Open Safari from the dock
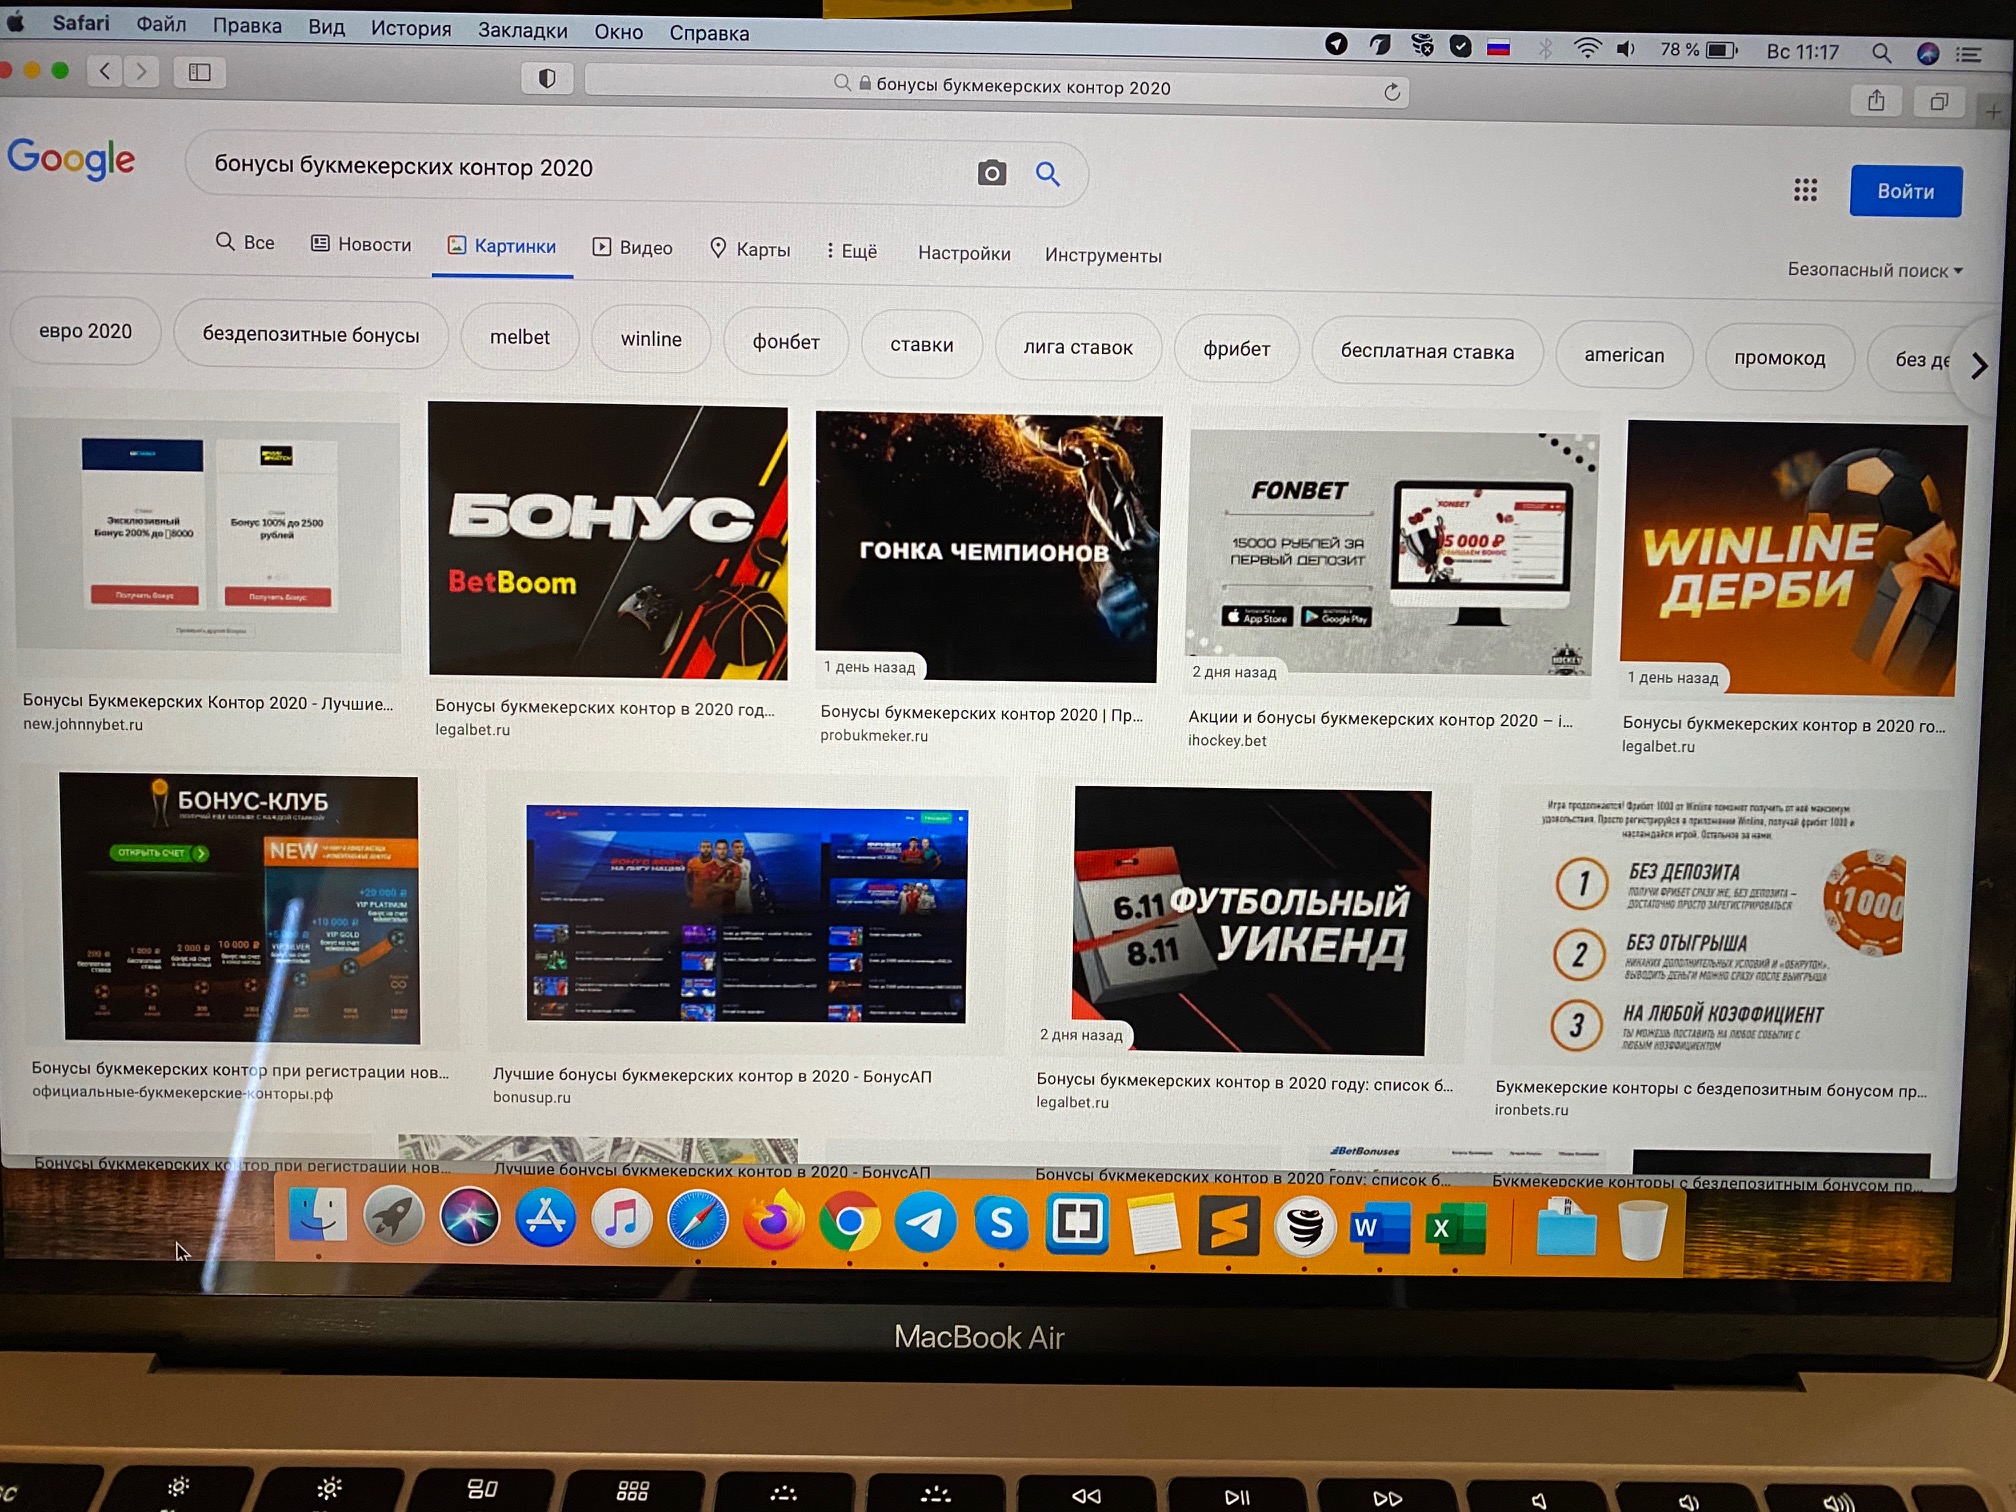This screenshot has height=1512, width=2016. coord(697,1220)
